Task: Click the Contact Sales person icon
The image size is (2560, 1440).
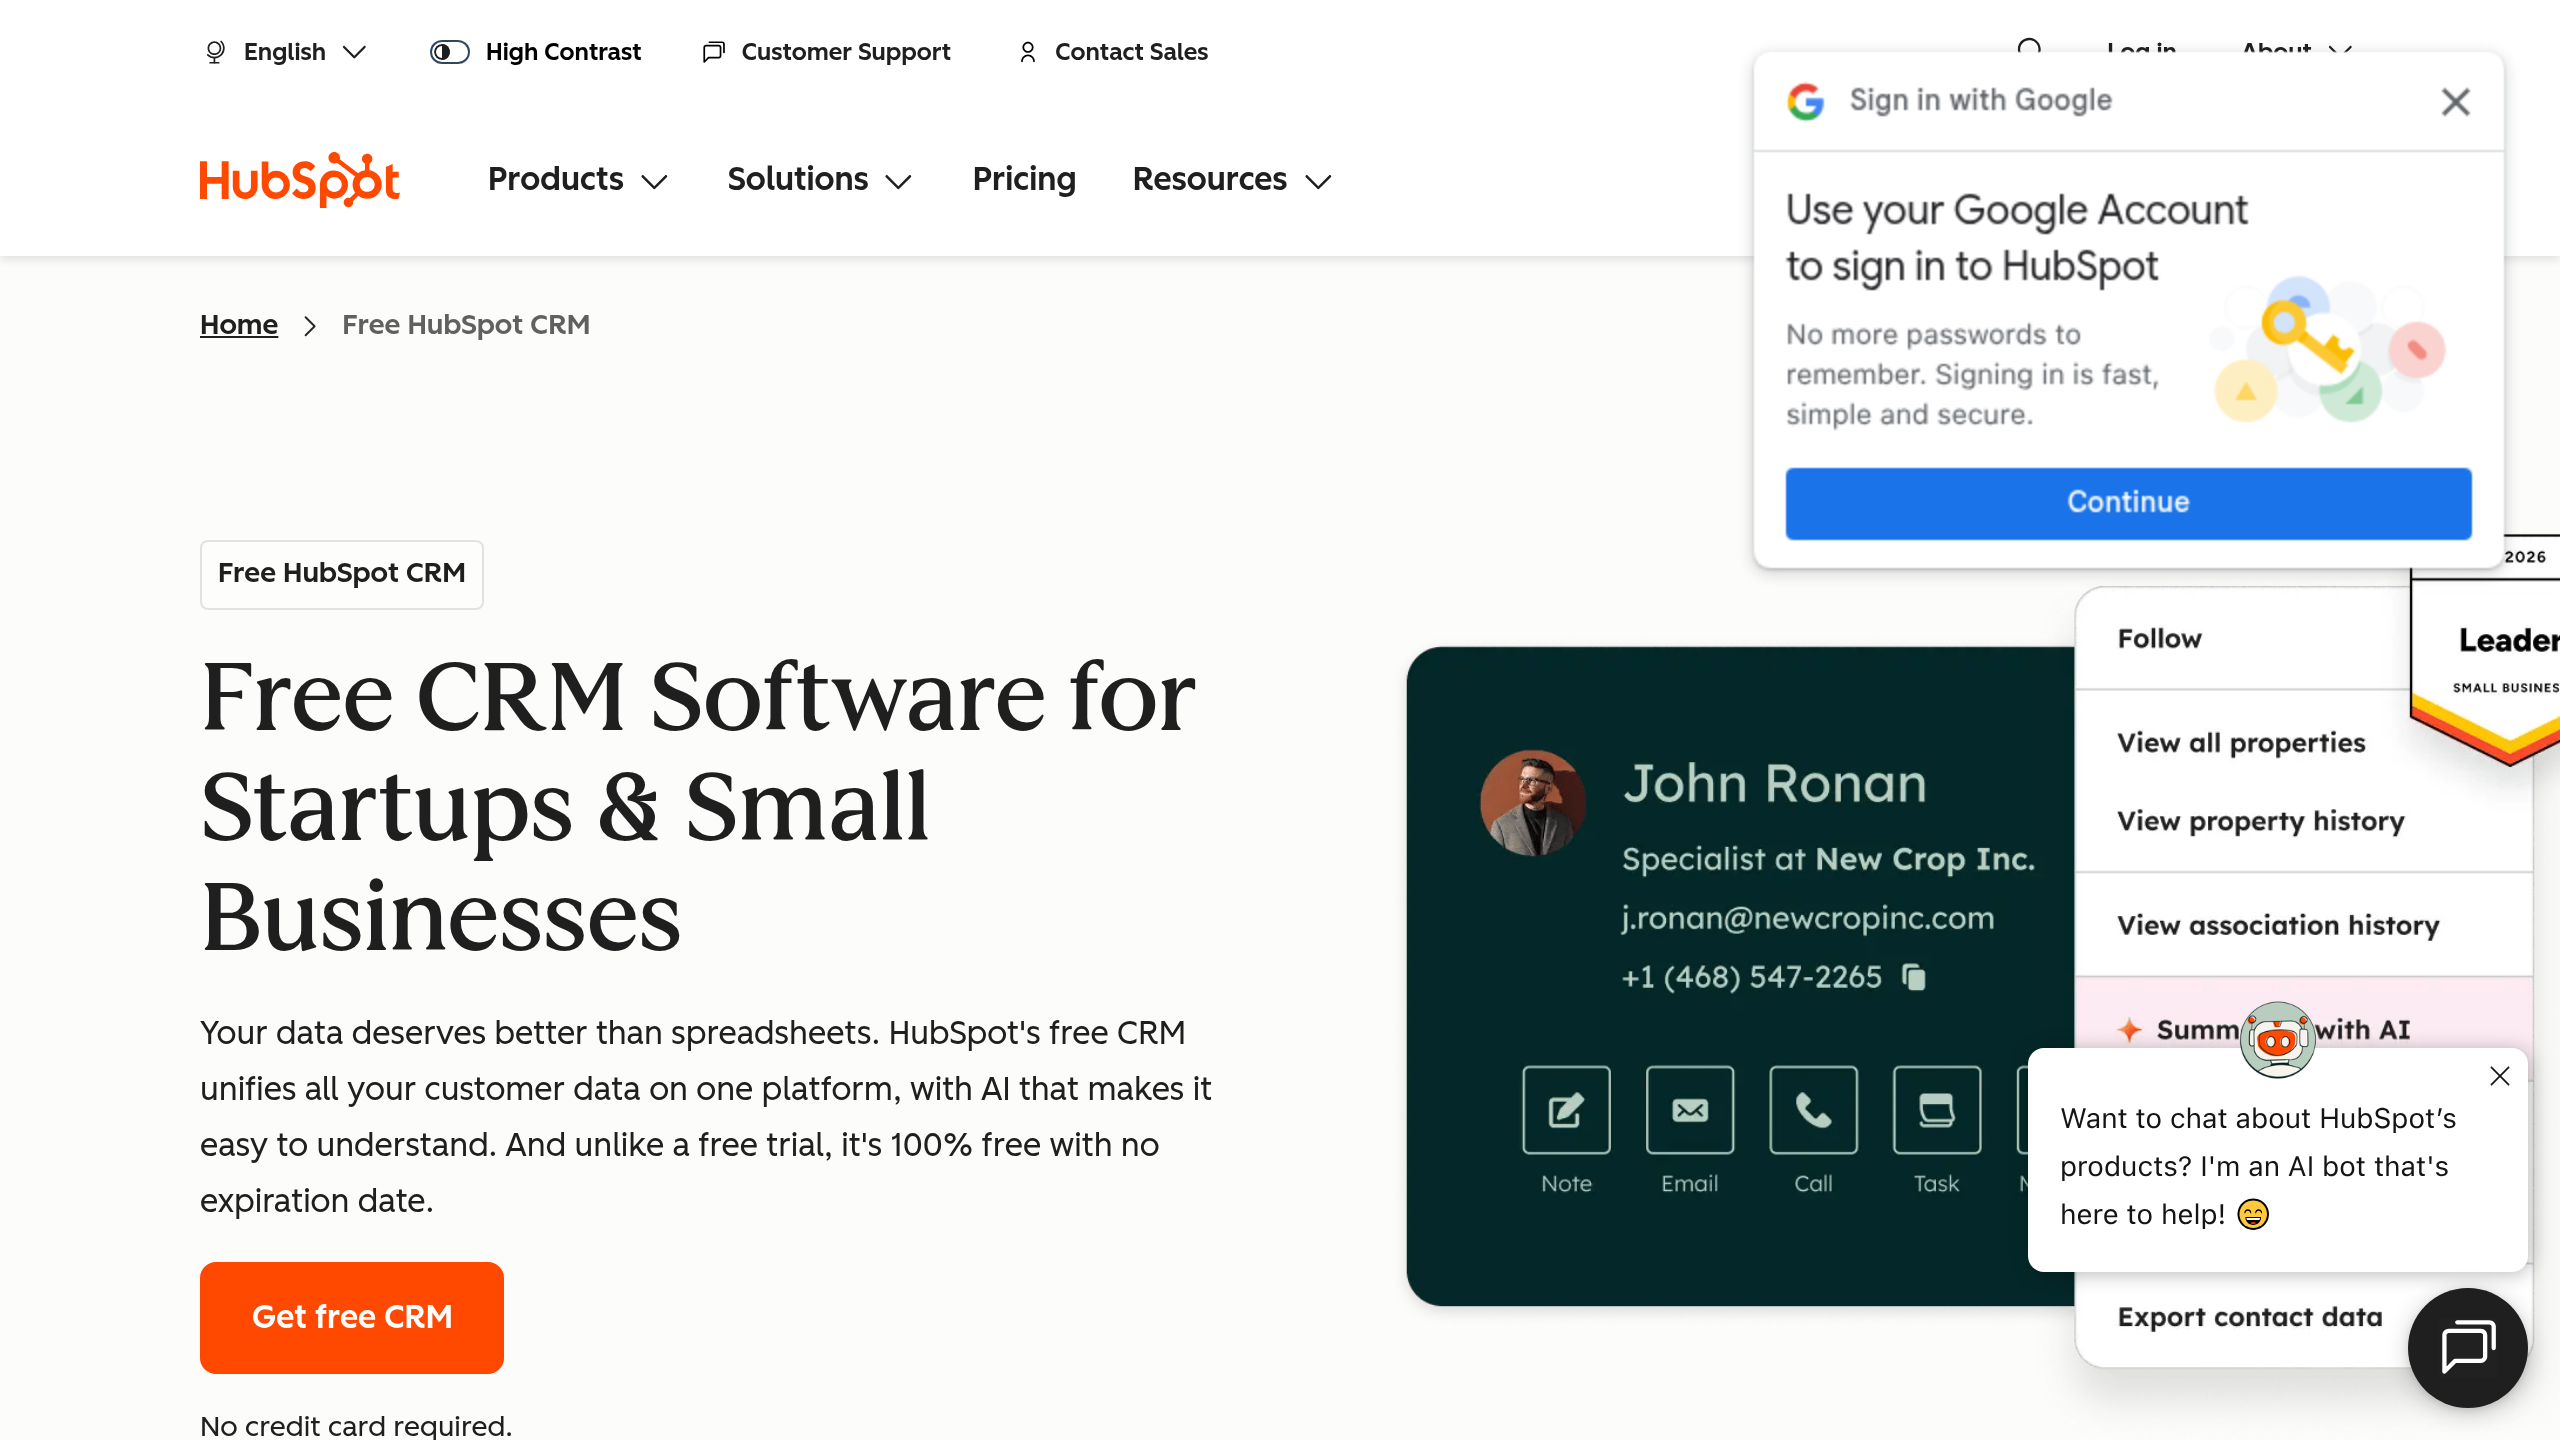Action: (x=1027, y=52)
